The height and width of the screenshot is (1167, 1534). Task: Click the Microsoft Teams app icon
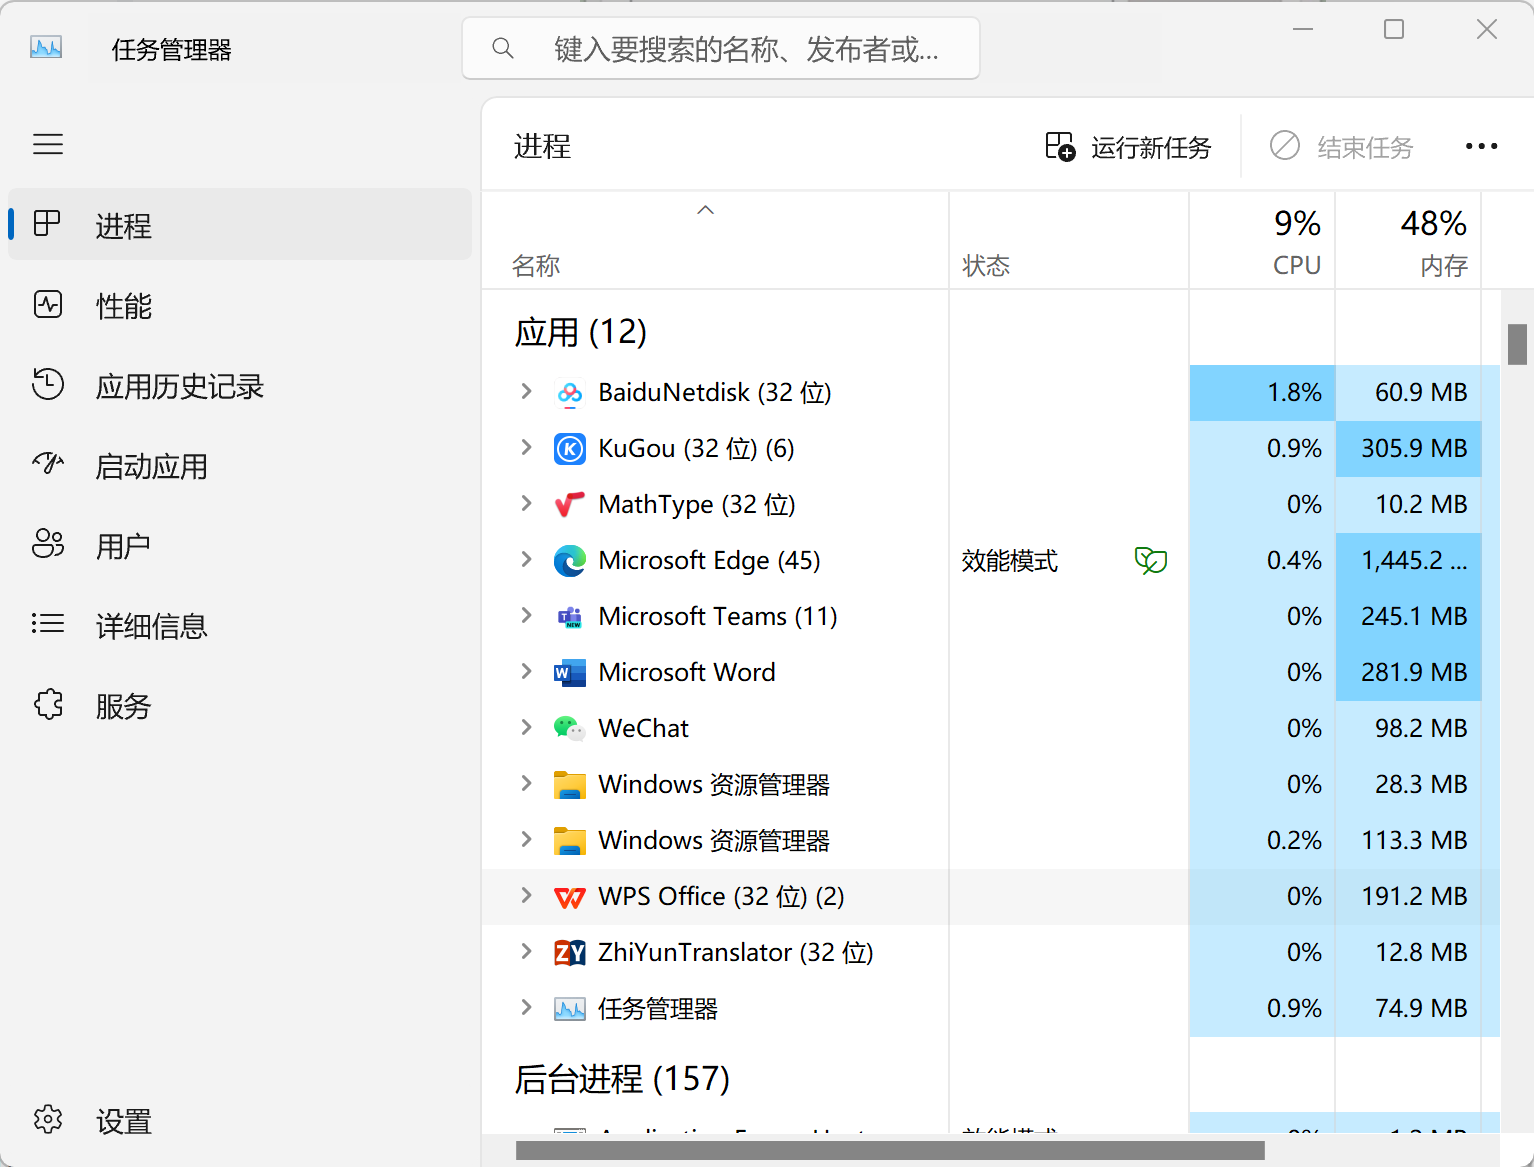(570, 617)
